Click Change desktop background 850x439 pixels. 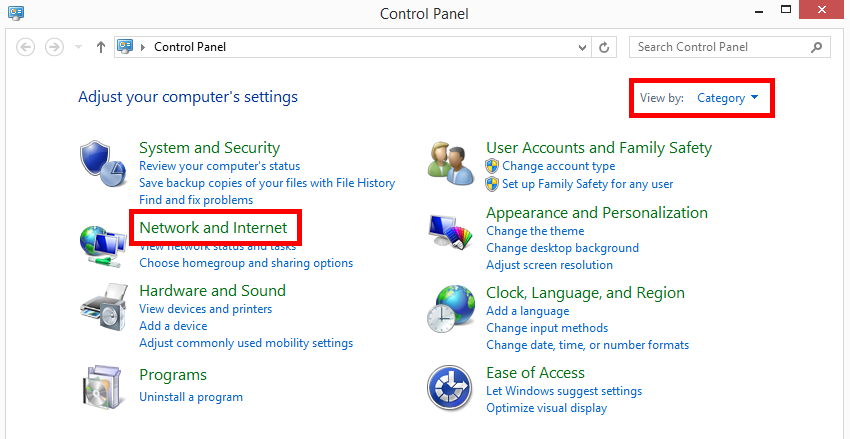point(563,248)
